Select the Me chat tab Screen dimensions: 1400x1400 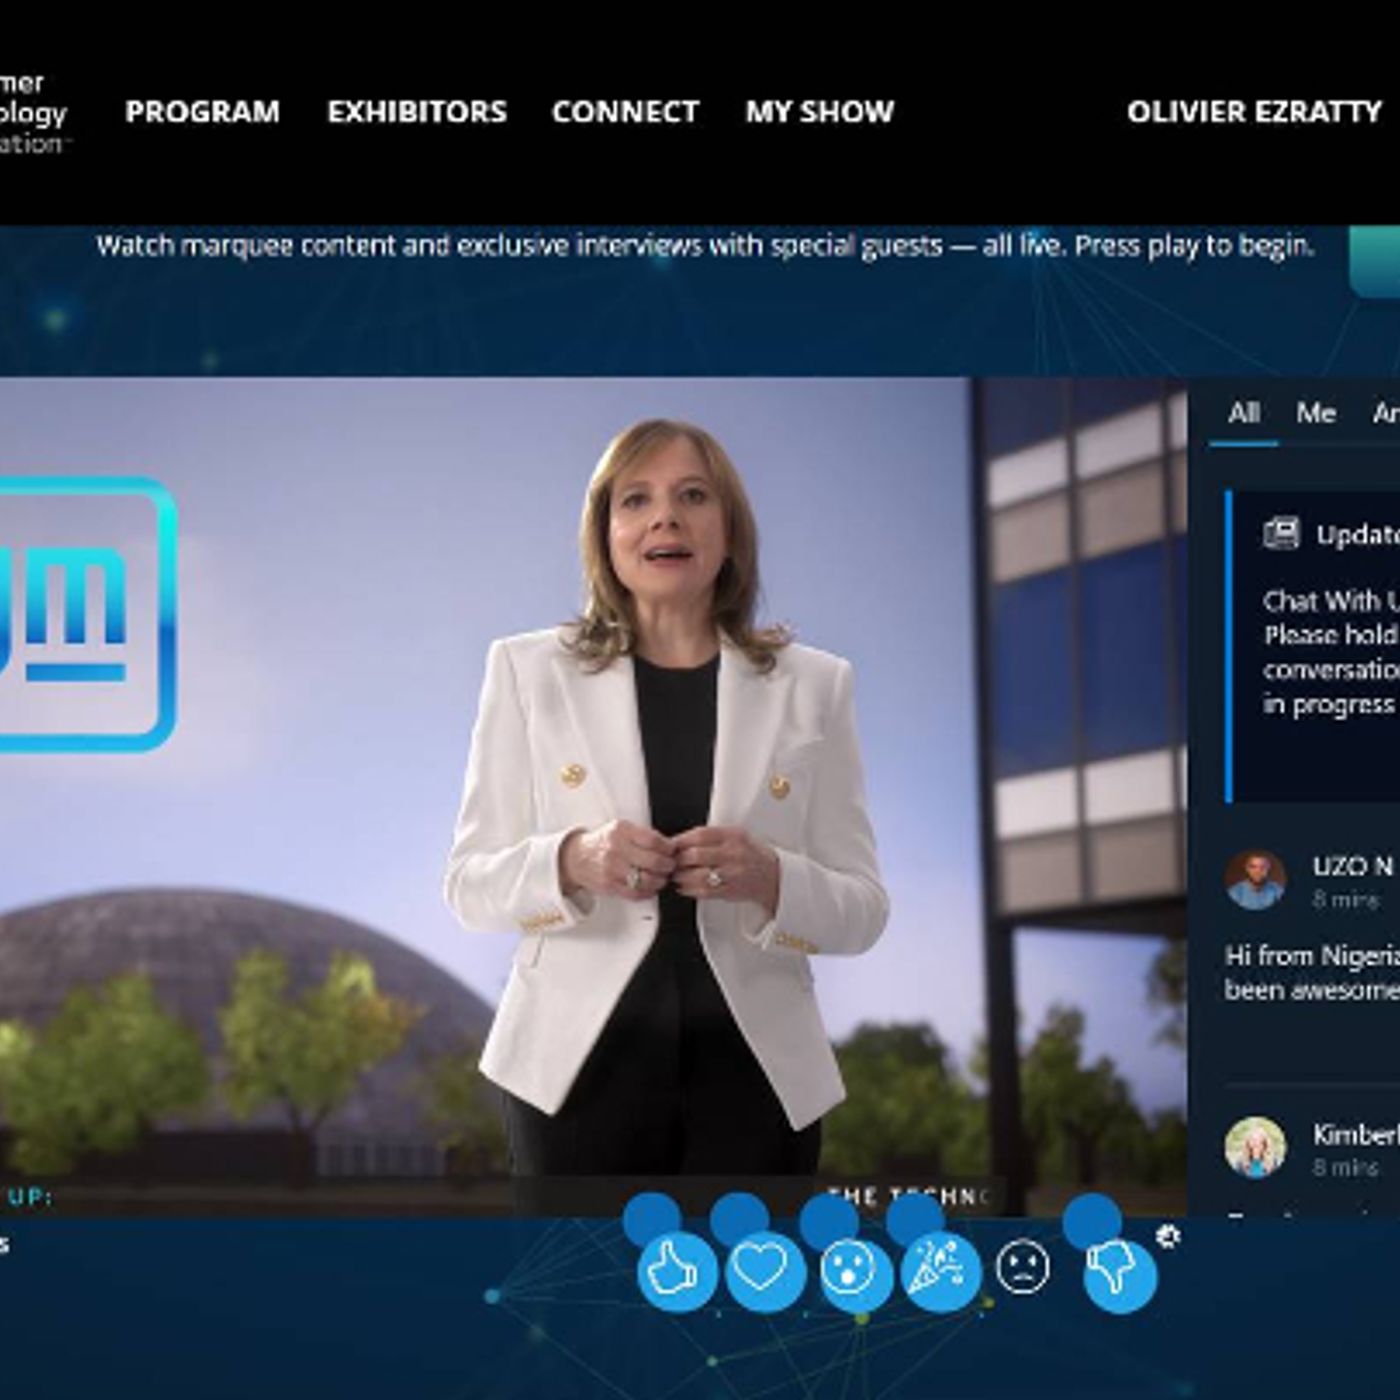point(1315,413)
